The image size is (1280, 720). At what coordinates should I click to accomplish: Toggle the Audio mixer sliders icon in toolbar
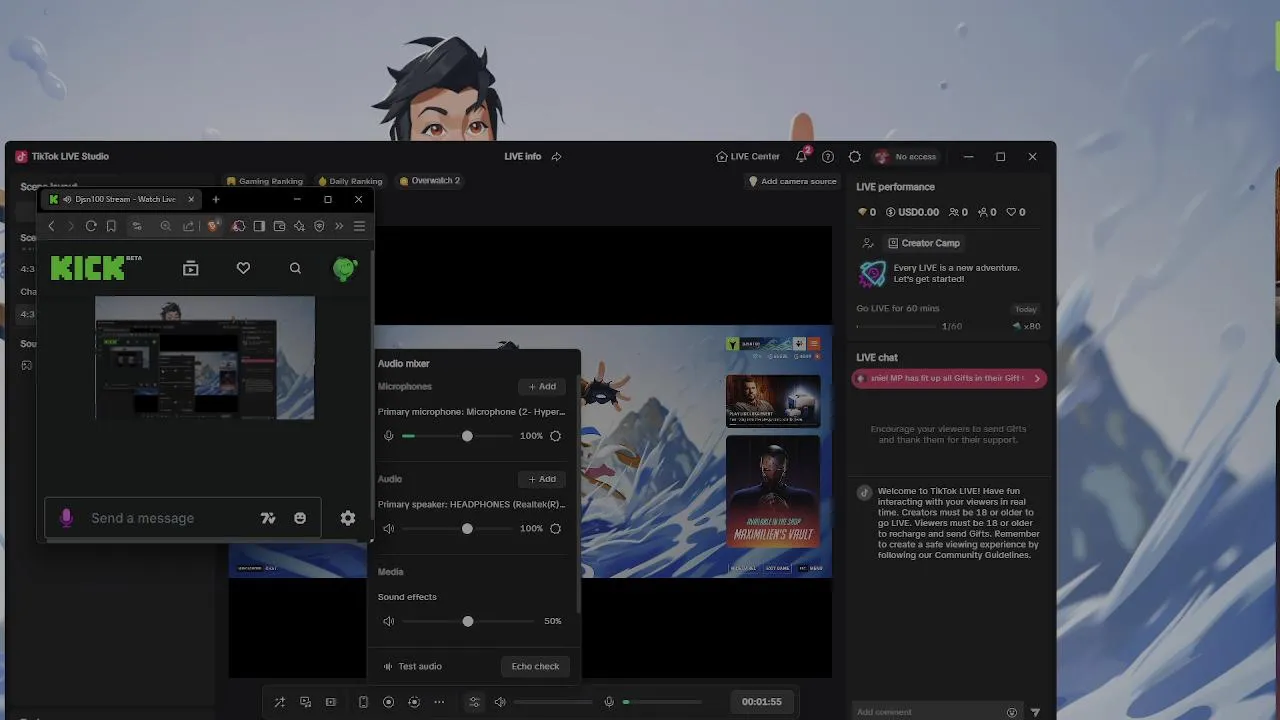coord(474,702)
